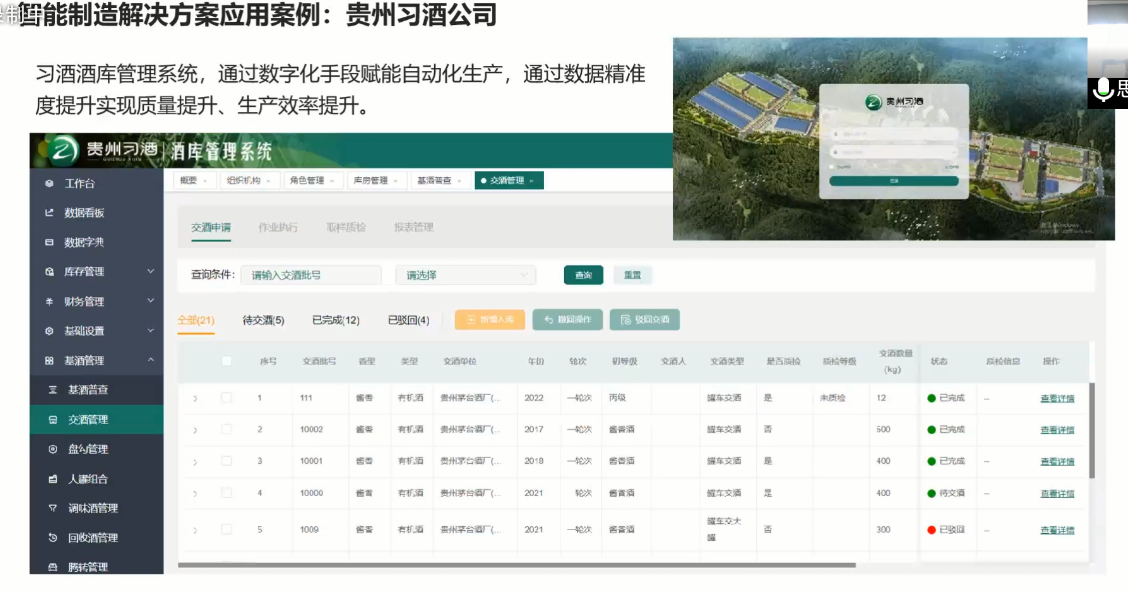1128x593 pixels.
Task: Click the 回收酒管理 sidebar icon
Action: (x=53, y=538)
